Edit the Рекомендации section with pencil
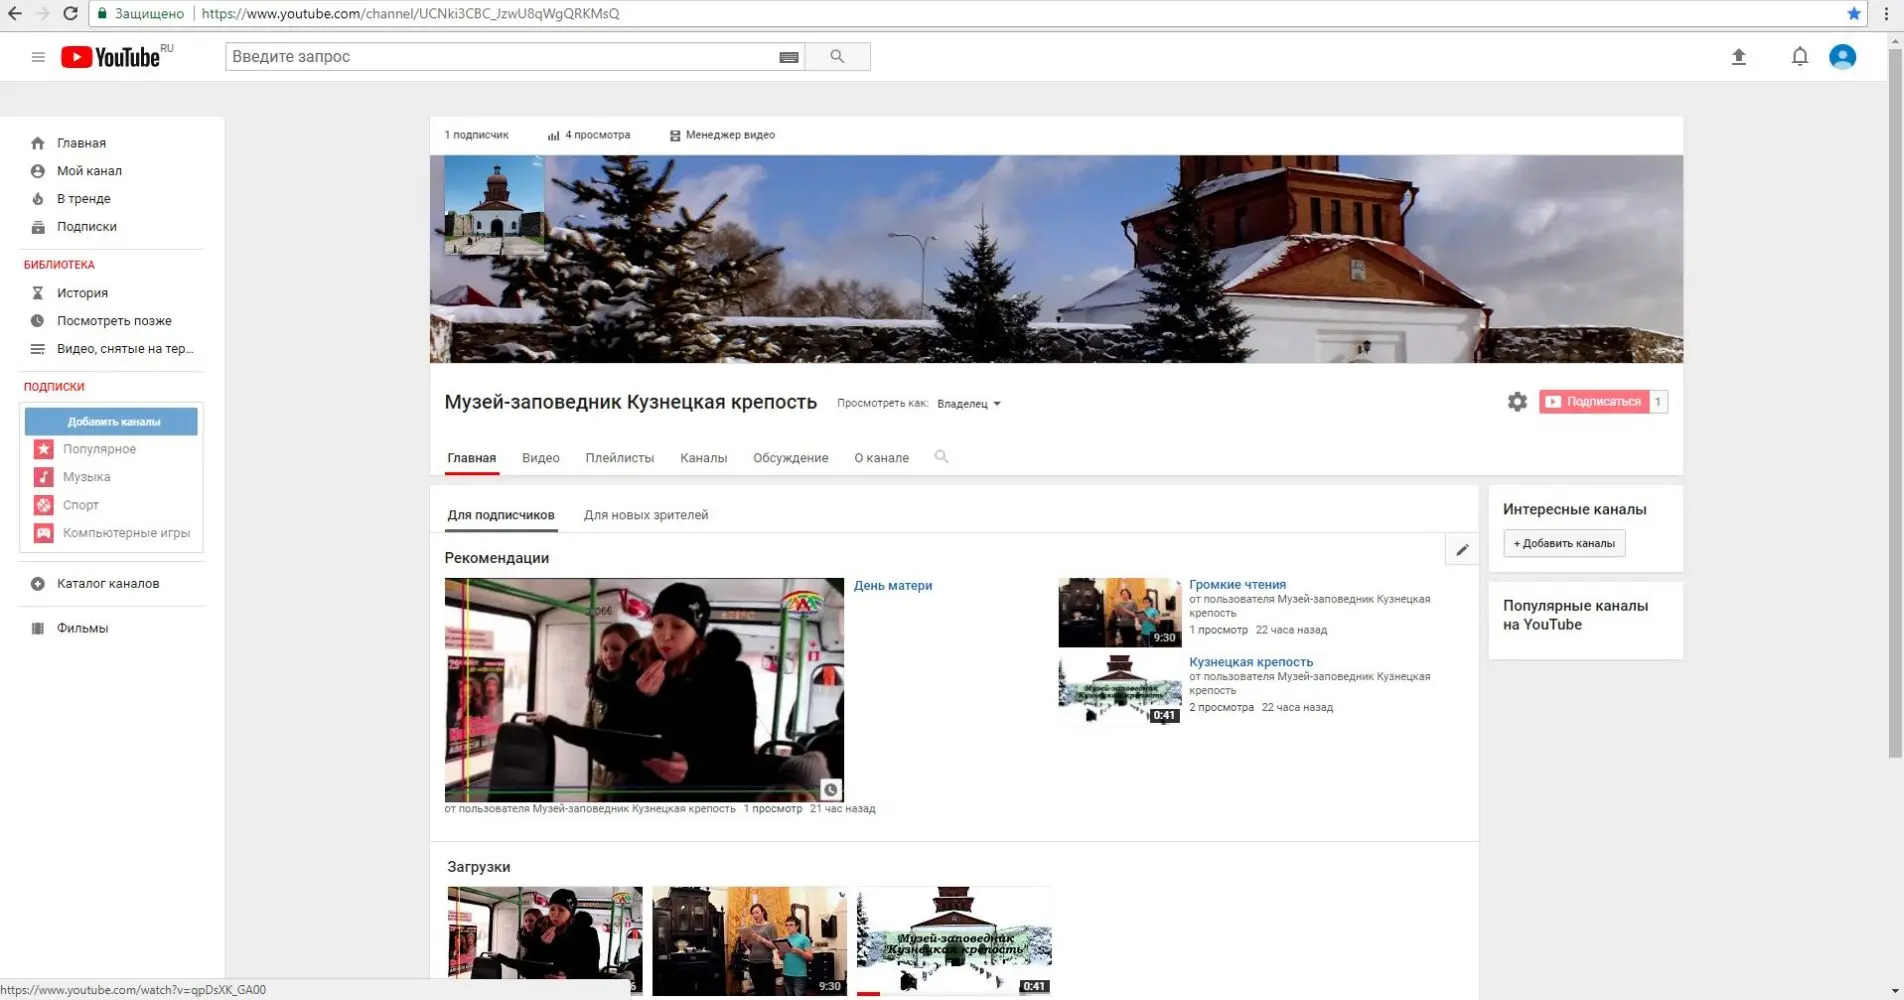 pyautogui.click(x=1462, y=550)
